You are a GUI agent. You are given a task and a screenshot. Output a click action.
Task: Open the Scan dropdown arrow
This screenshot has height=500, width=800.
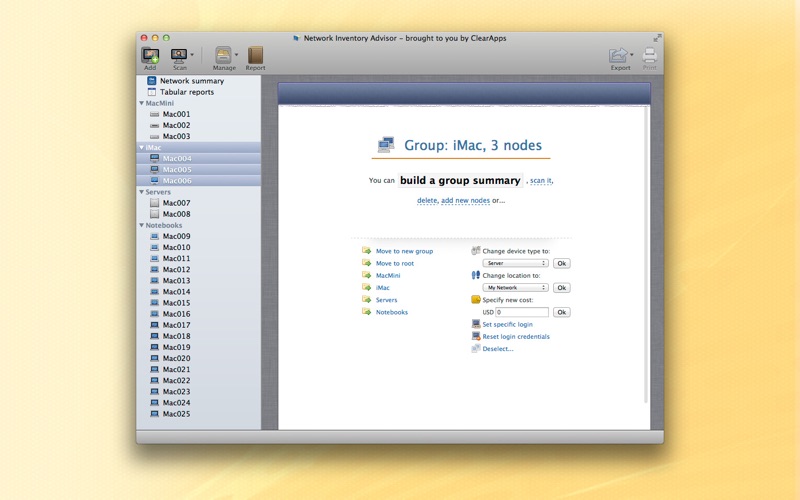click(192, 55)
